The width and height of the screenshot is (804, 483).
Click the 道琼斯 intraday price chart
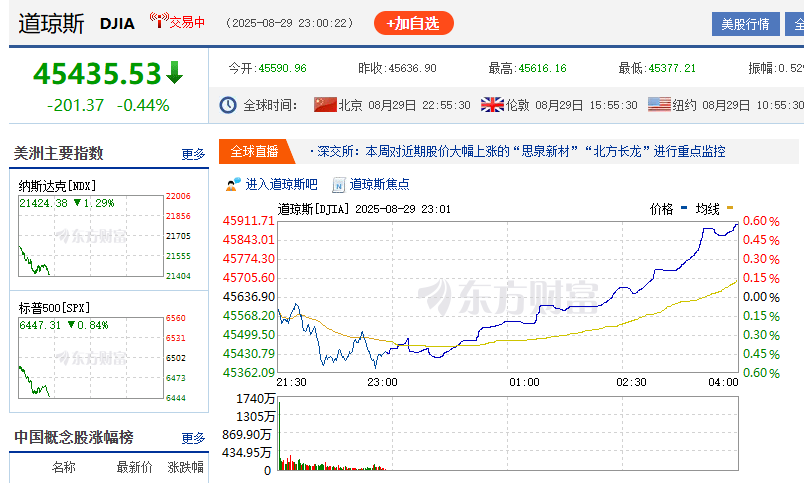[x=508, y=297]
